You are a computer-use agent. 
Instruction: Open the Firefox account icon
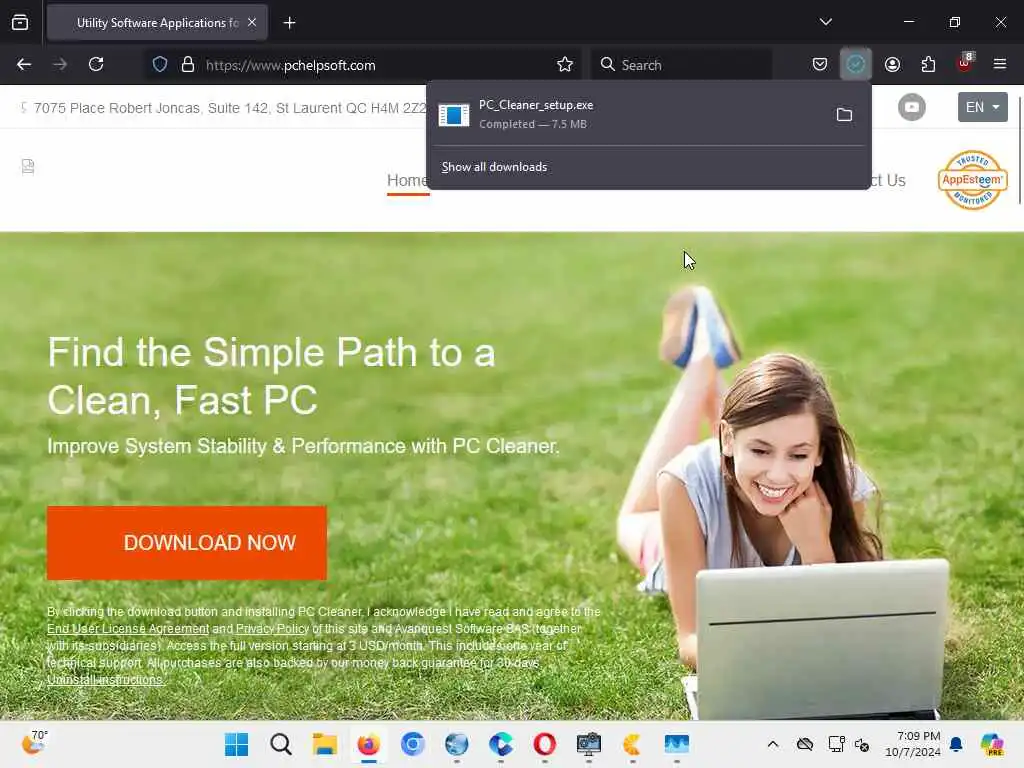coord(892,65)
